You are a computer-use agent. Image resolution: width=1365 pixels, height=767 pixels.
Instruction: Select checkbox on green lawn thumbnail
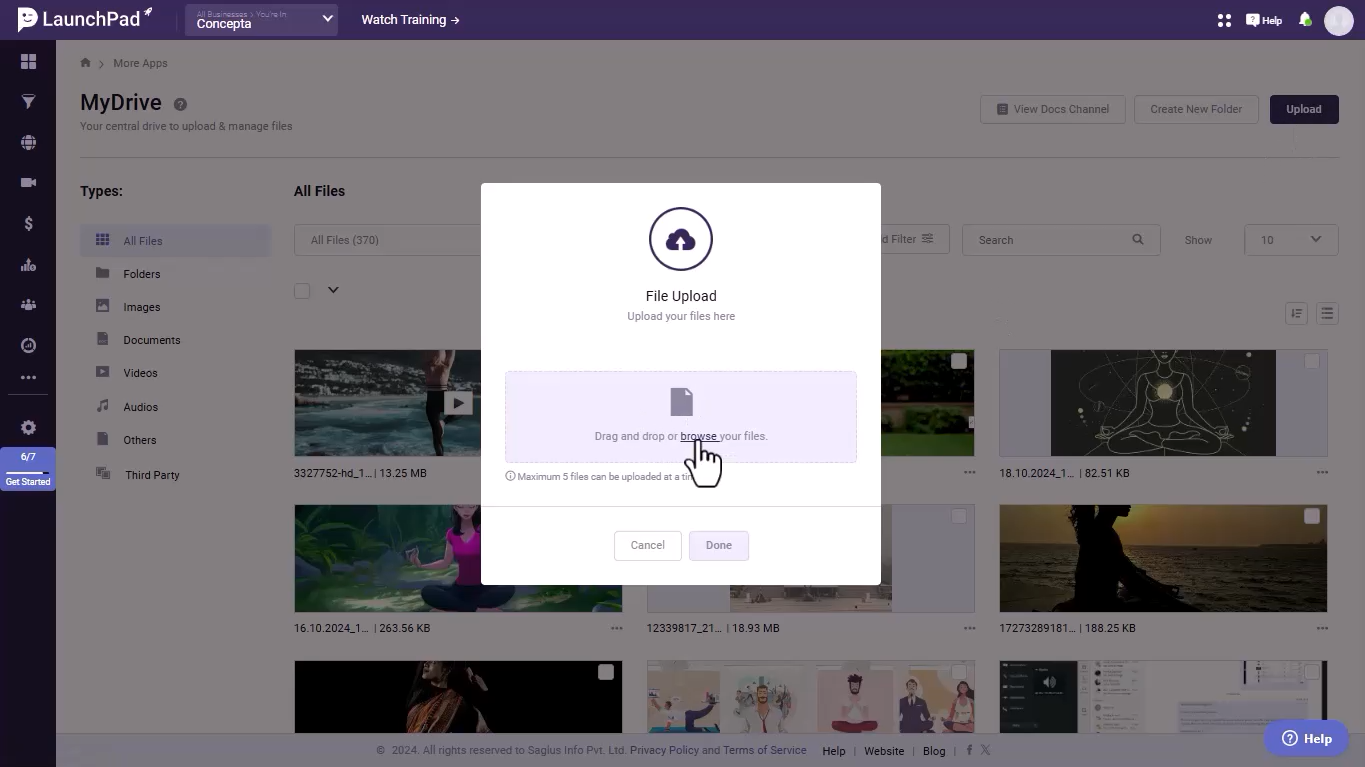958,361
